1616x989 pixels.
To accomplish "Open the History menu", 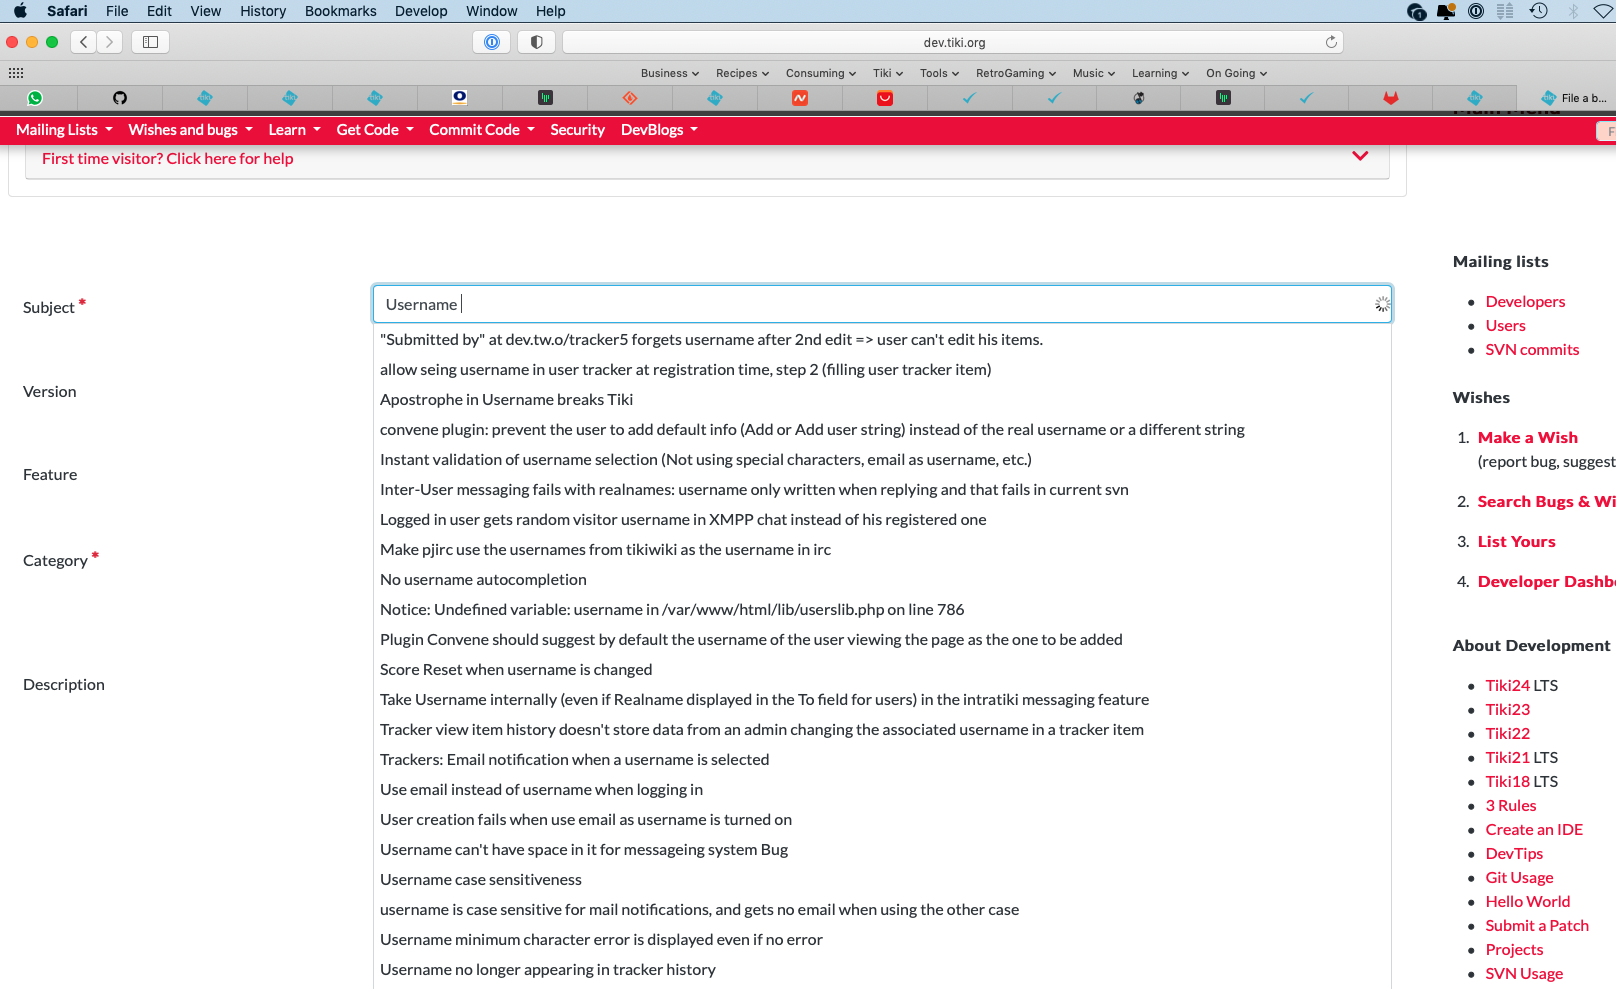I will (x=263, y=11).
